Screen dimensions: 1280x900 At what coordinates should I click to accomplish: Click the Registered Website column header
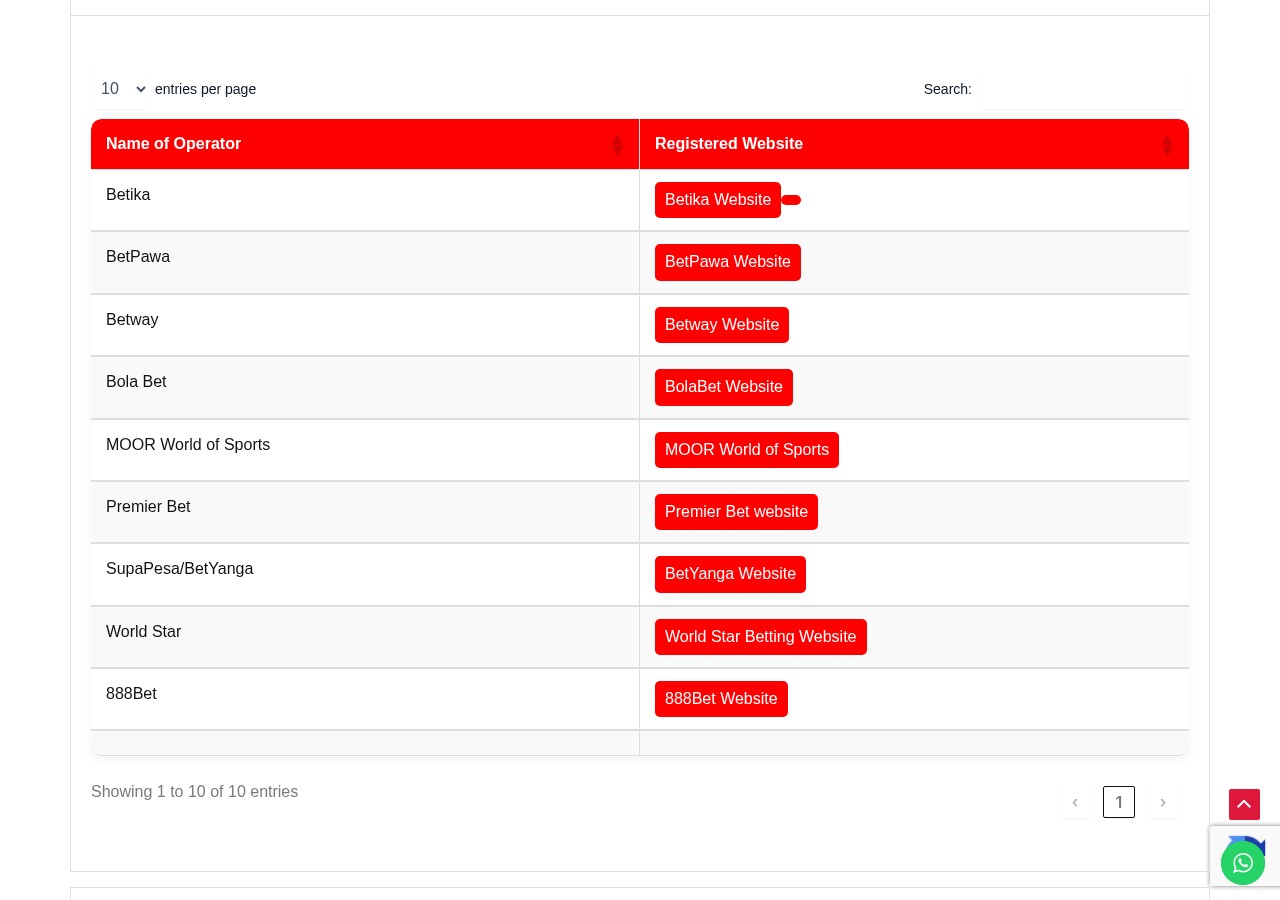coord(914,144)
